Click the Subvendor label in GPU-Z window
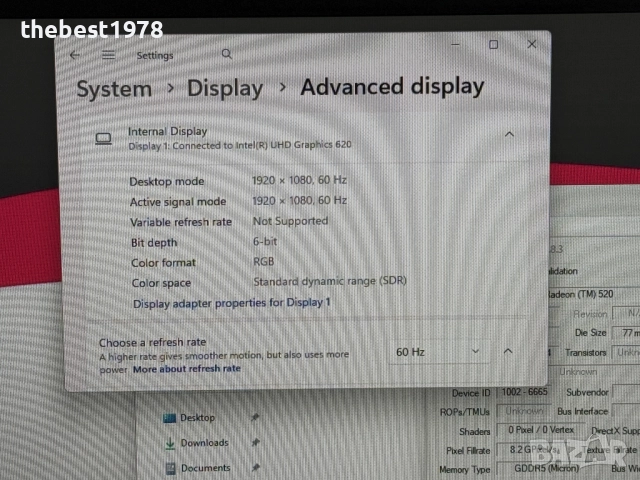 [x=587, y=392]
